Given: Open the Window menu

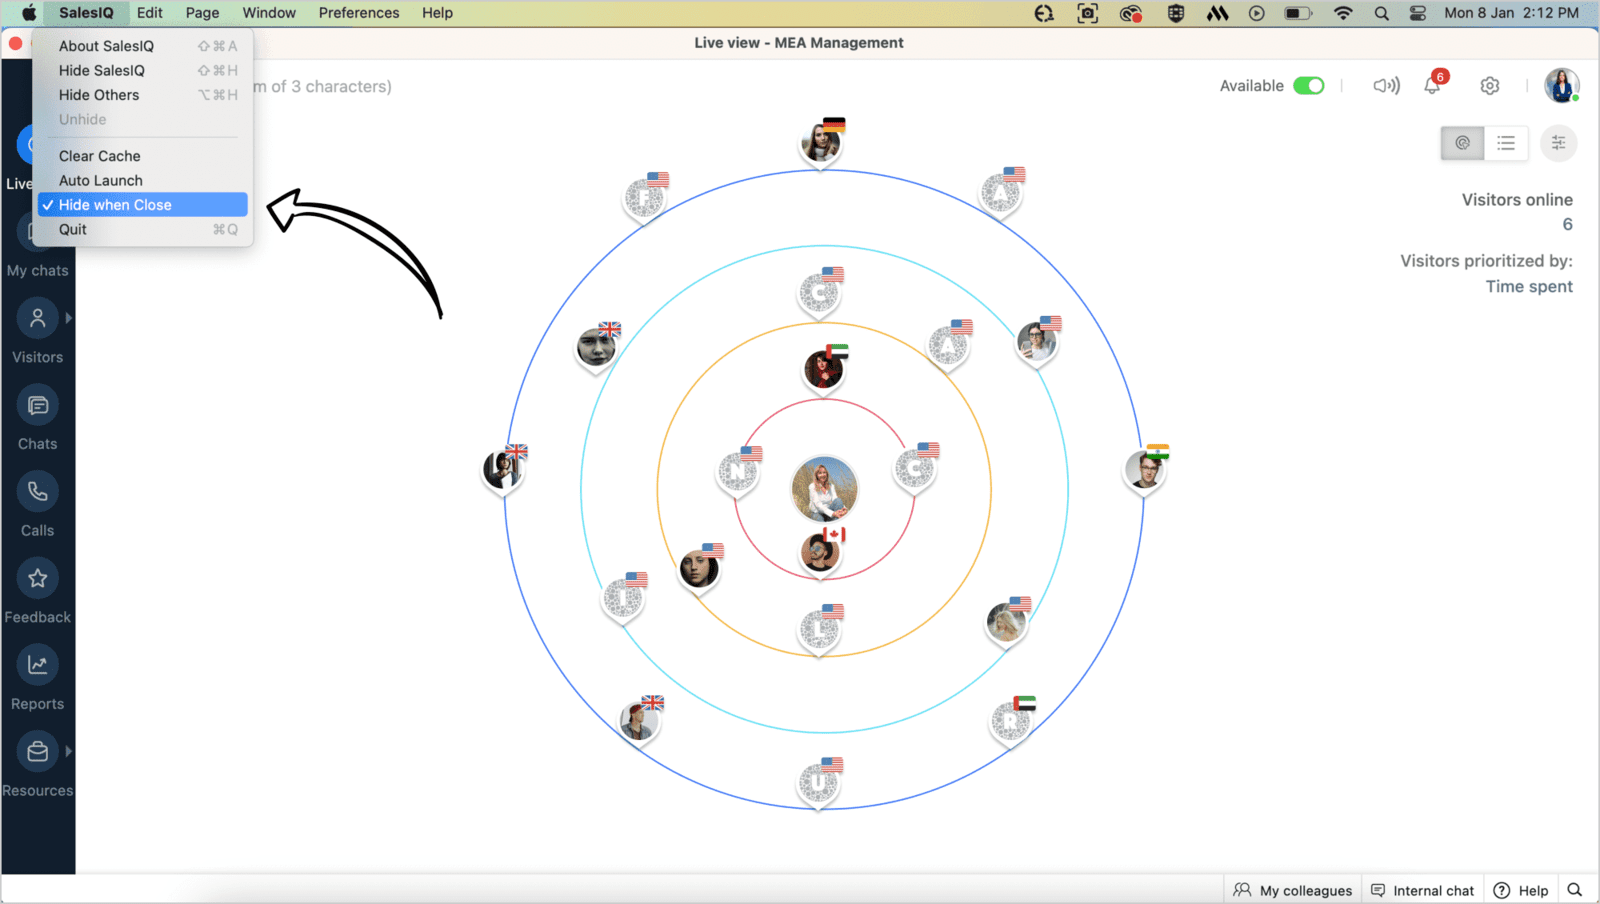Looking at the screenshot, I should (x=269, y=13).
